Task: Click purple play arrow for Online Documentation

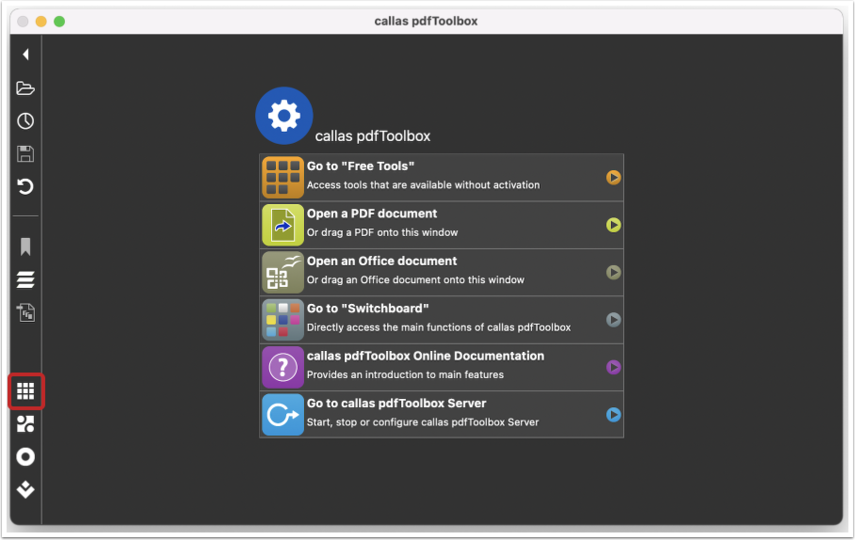Action: click(613, 367)
